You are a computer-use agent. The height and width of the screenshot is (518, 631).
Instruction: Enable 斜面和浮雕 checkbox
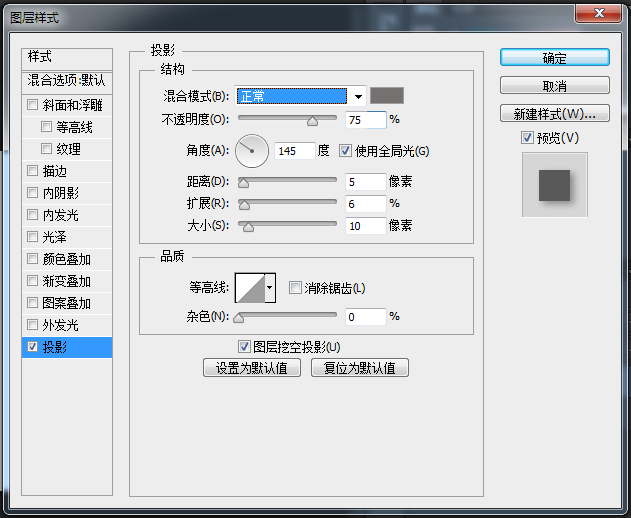[x=32, y=105]
